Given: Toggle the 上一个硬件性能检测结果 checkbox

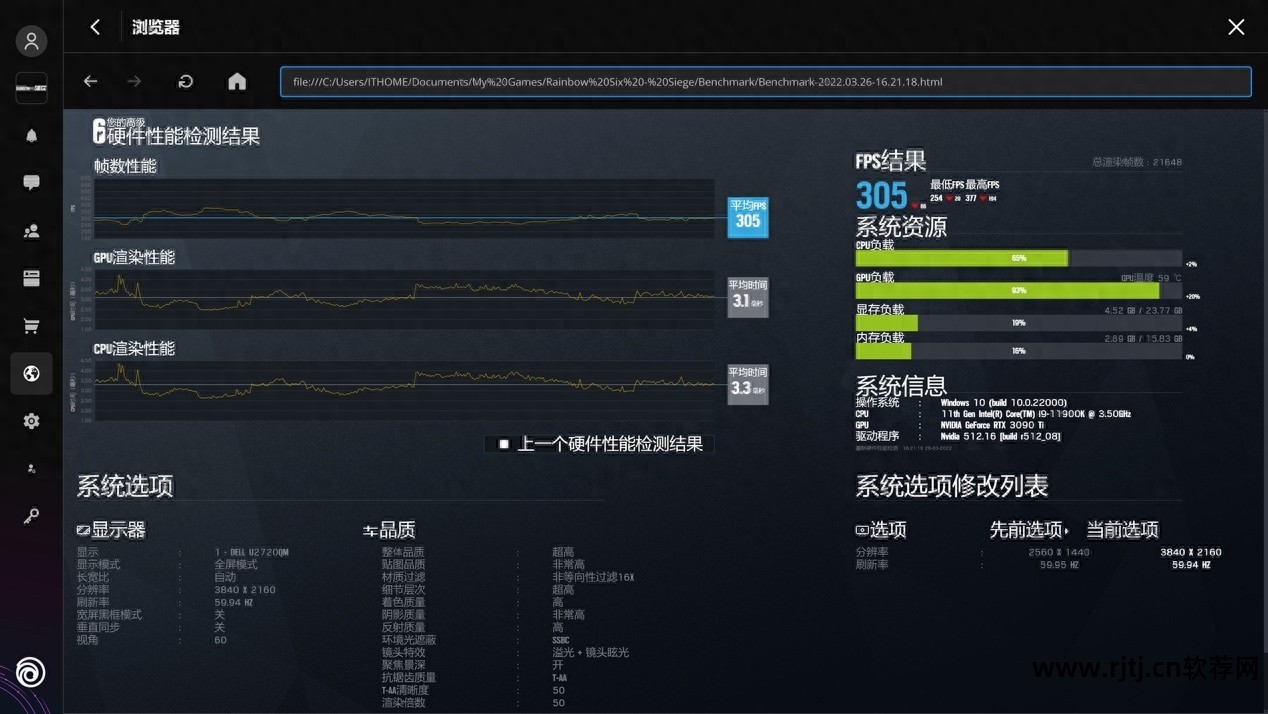Looking at the screenshot, I should coord(504,444).
